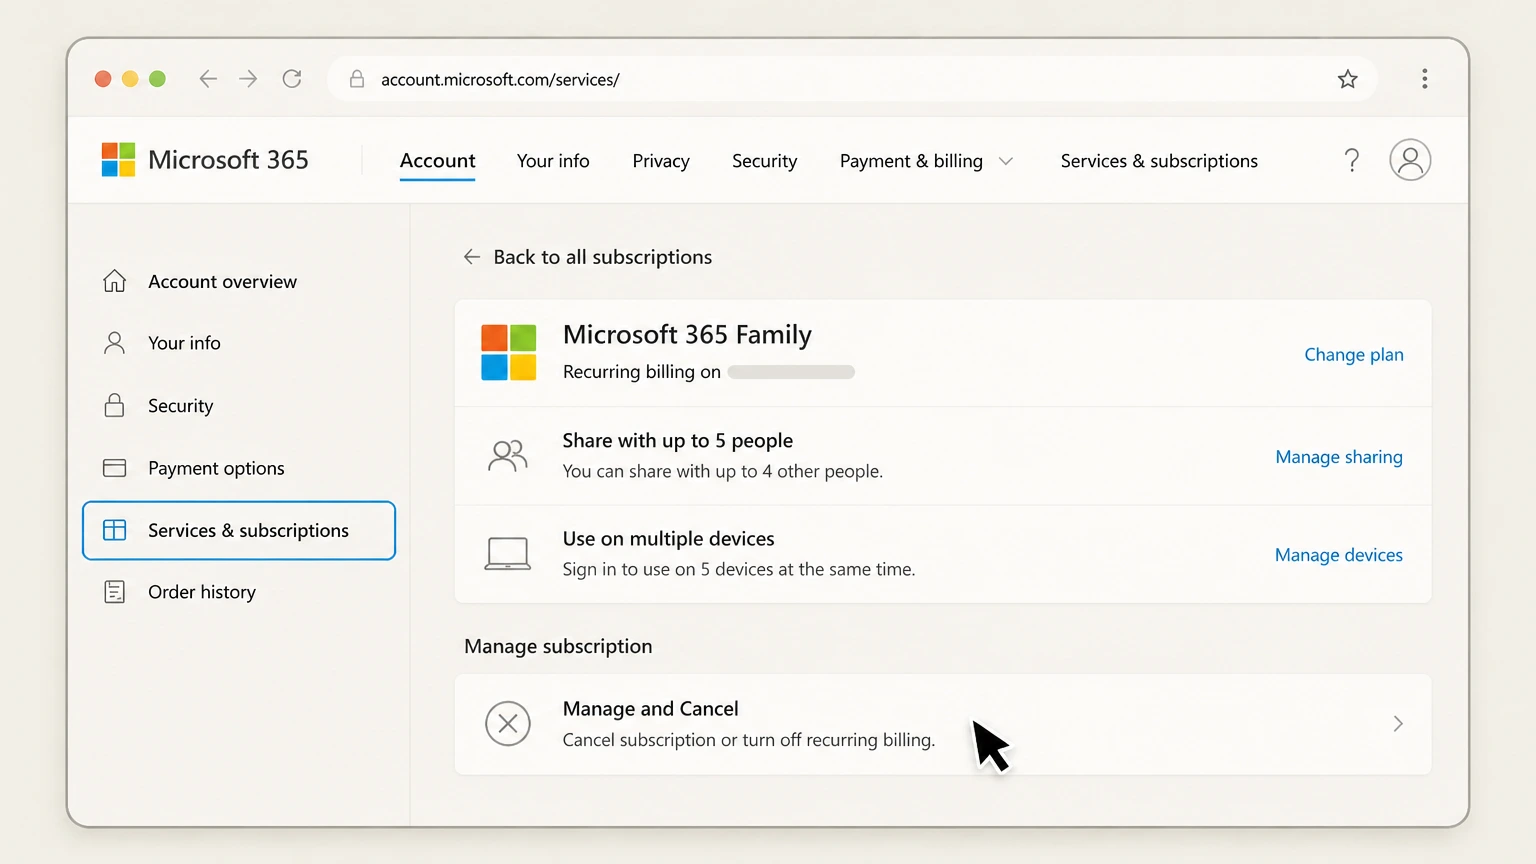The image size is (1536, 864).
Task: Open the profile avatar icon
Action: pyautogui.click(x=1410, y=160)
